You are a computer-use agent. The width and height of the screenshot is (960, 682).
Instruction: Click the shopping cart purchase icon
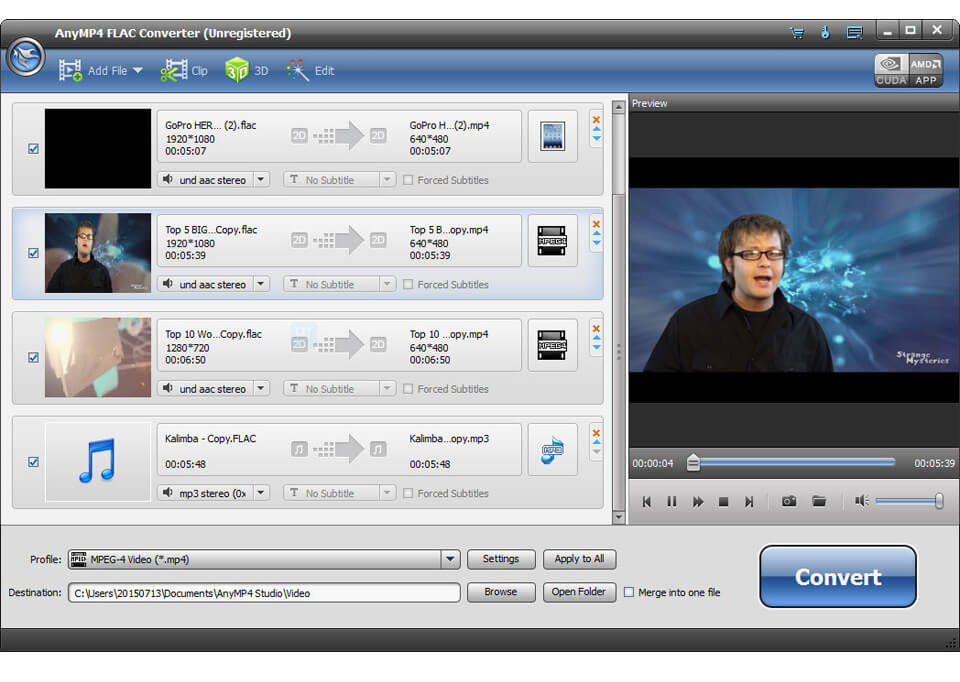click(x=797, y=32)
